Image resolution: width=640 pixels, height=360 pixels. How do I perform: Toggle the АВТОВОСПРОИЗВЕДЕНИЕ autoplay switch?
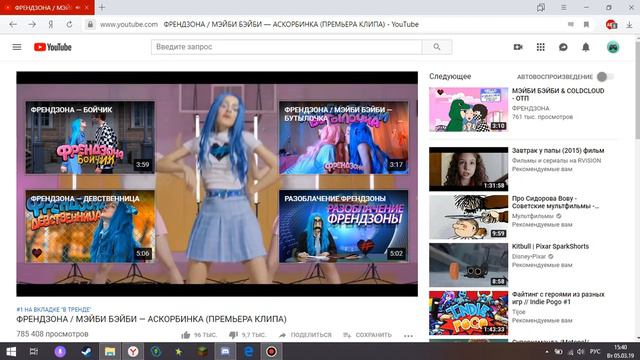point(605,77)
